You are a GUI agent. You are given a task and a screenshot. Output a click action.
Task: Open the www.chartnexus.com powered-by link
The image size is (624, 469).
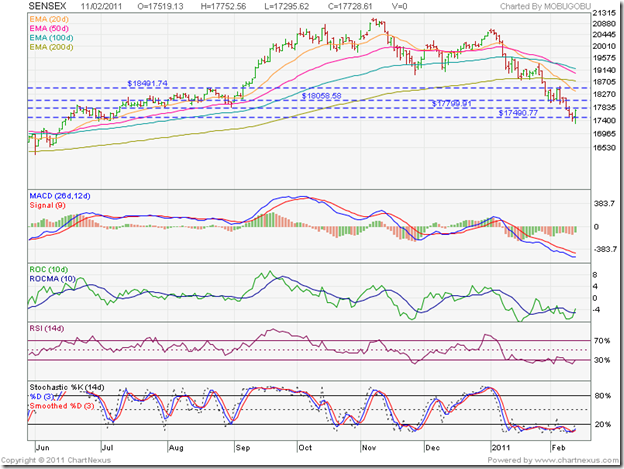(577, 460)
